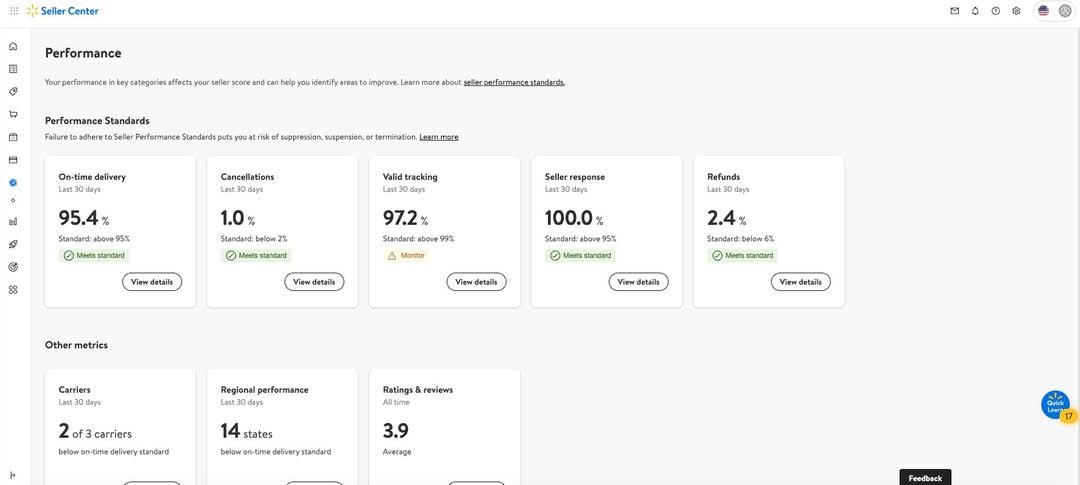1080x485 pixels.
Task: Open the price tag sidebar icon
Action: coord(13,92)
